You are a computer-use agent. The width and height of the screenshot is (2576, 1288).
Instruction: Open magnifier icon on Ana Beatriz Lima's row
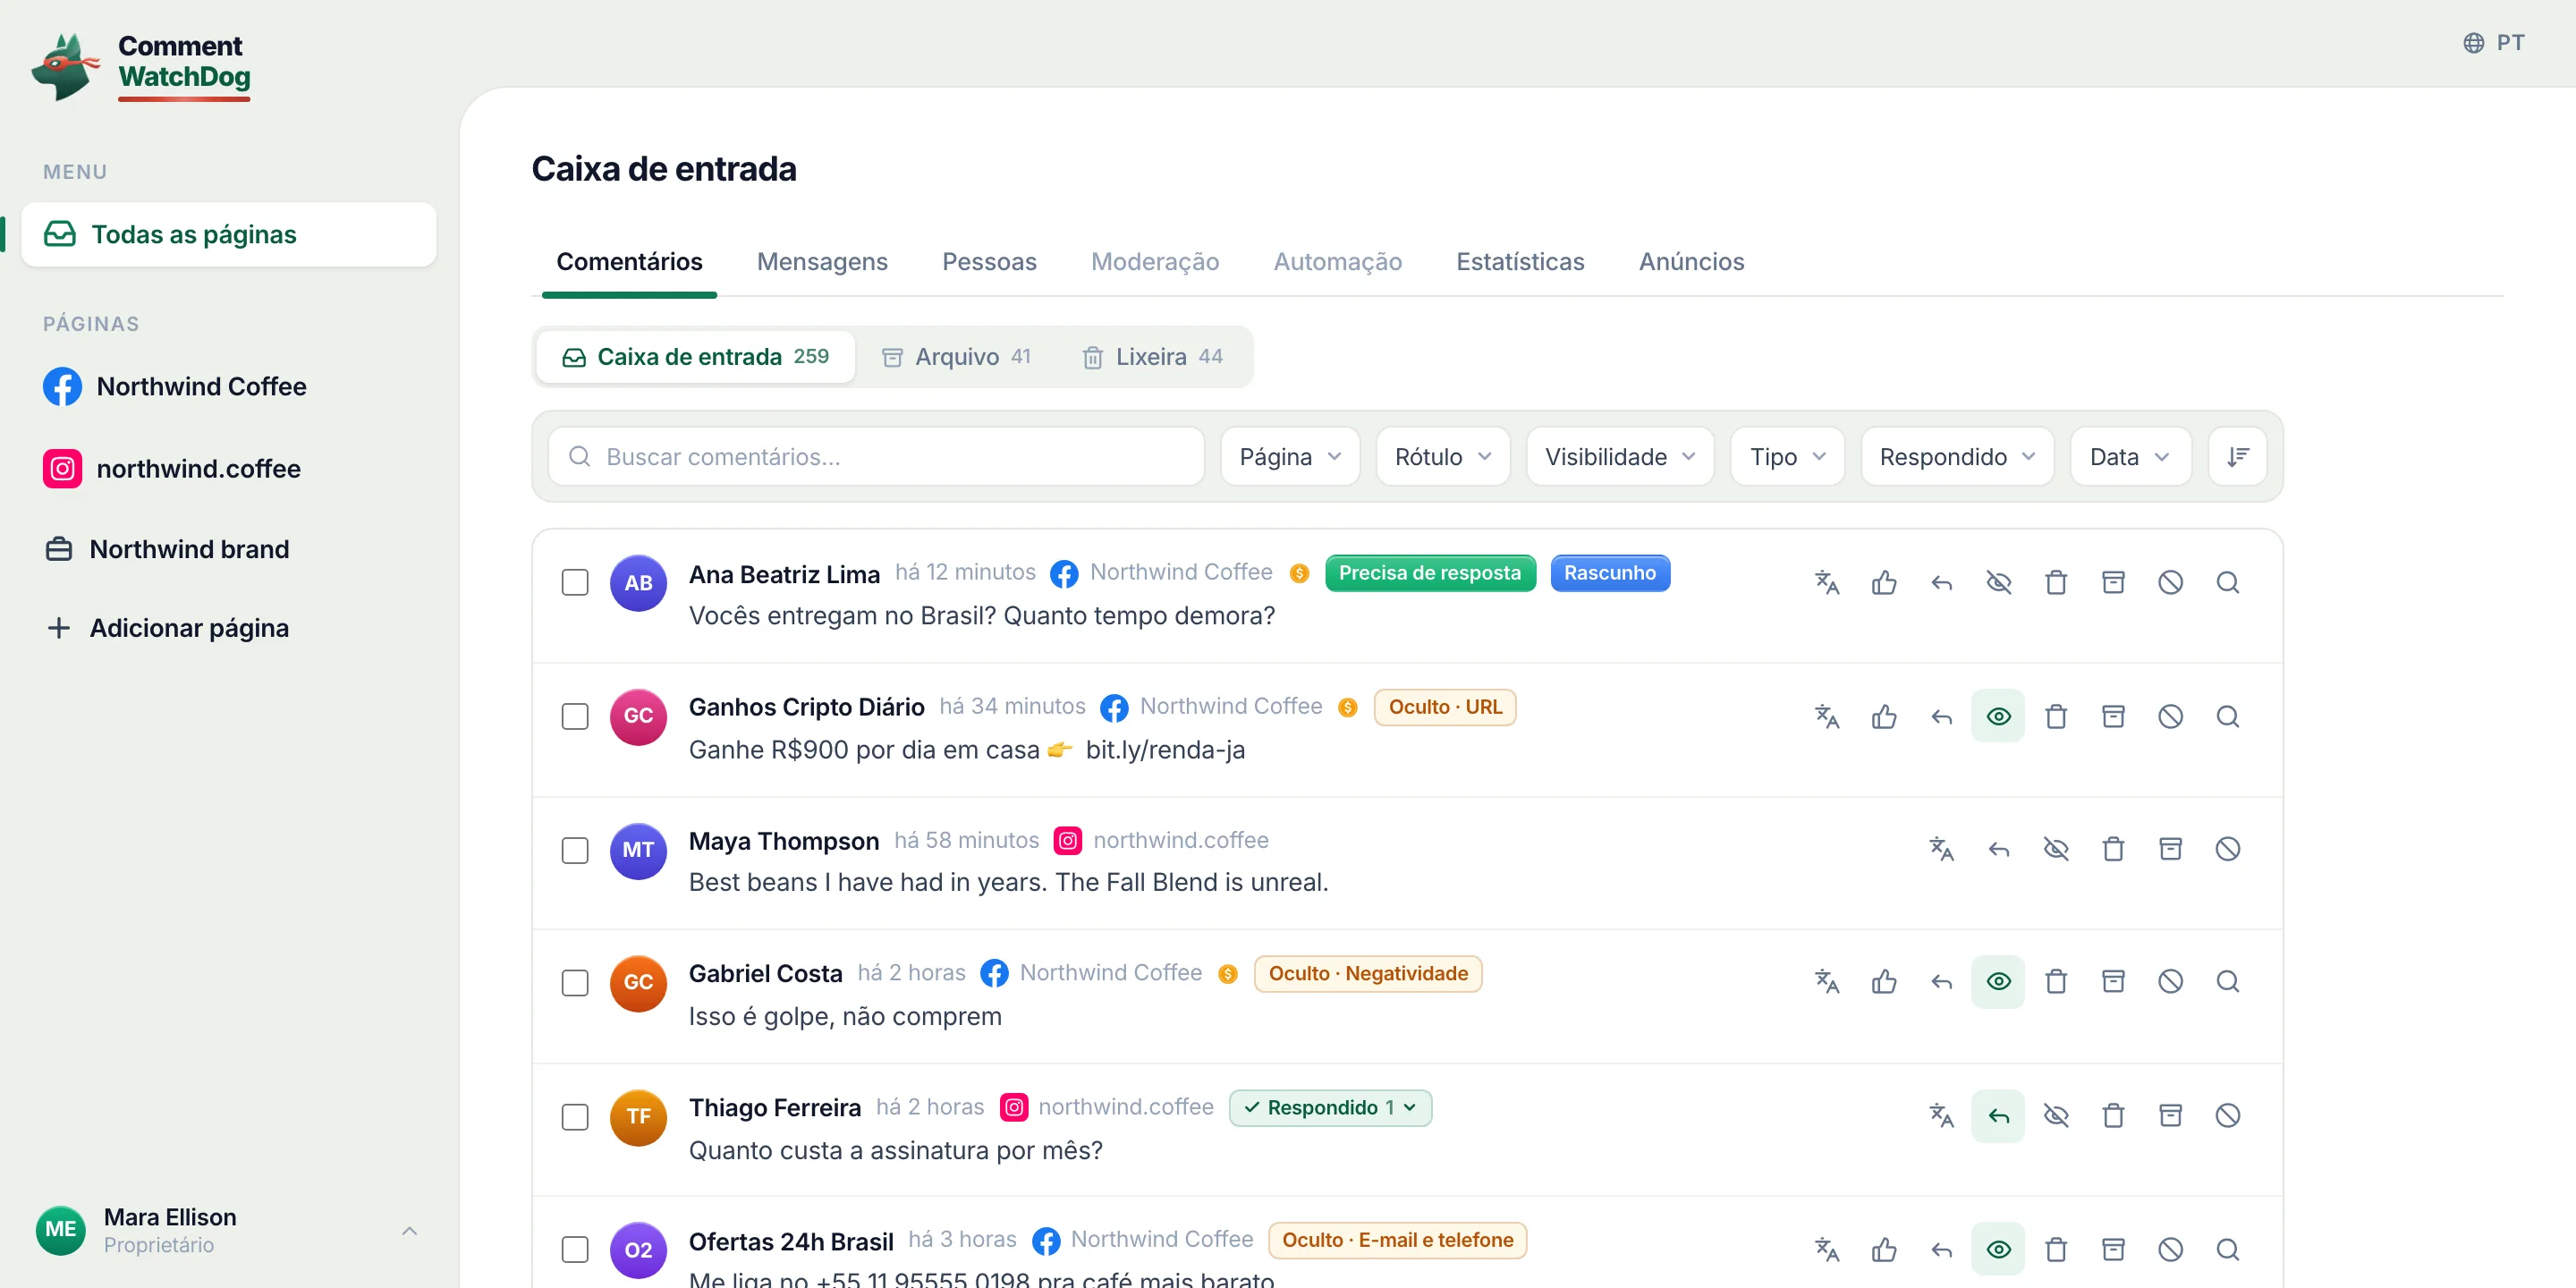(x=2227, y=582)
